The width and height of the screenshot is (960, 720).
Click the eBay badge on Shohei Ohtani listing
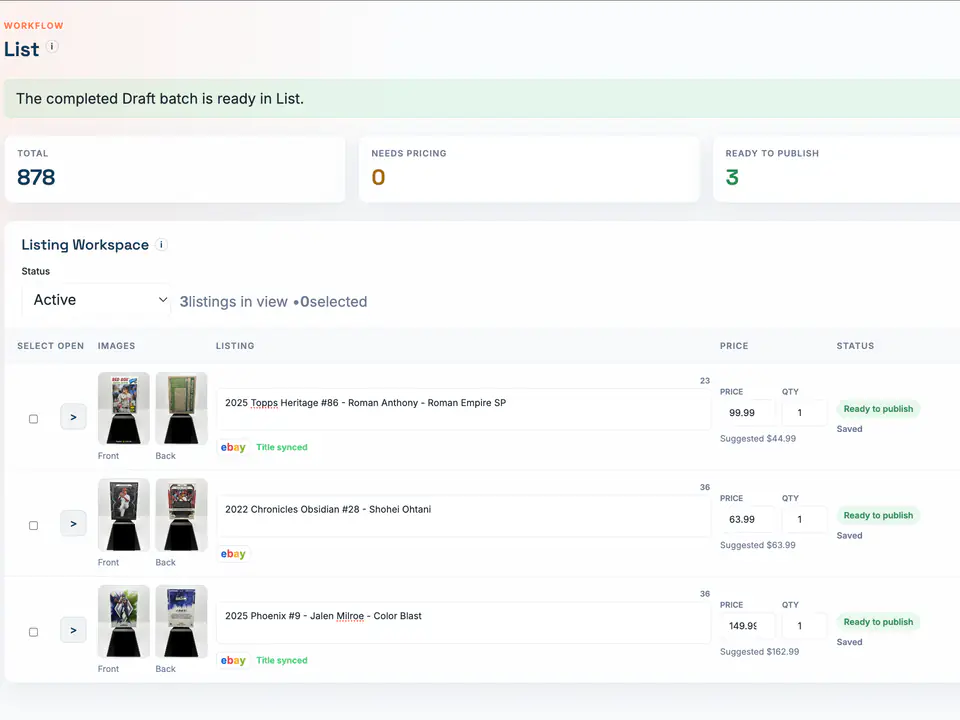coord(233,554)
